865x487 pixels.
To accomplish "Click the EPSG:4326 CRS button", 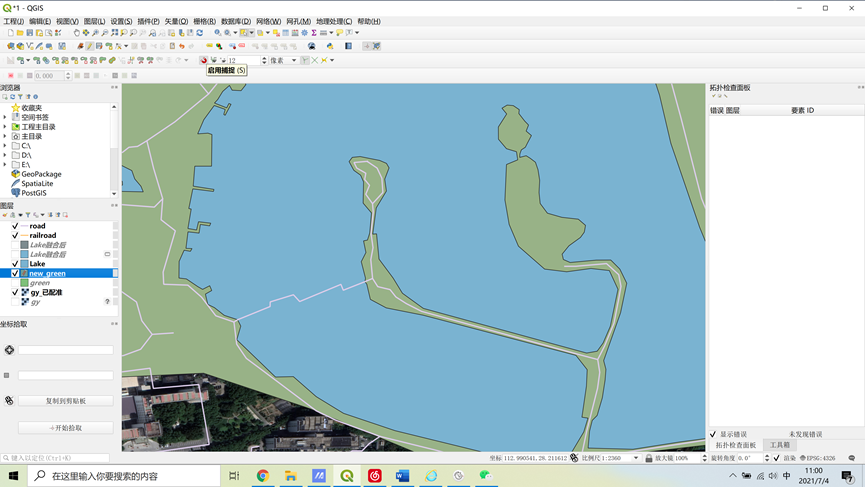I will pyautogui.click(x=818, y=458).
